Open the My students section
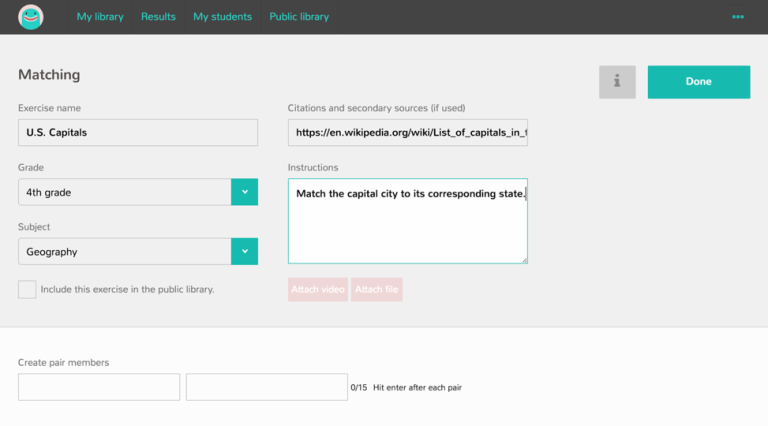 click(x=222, y=17)
